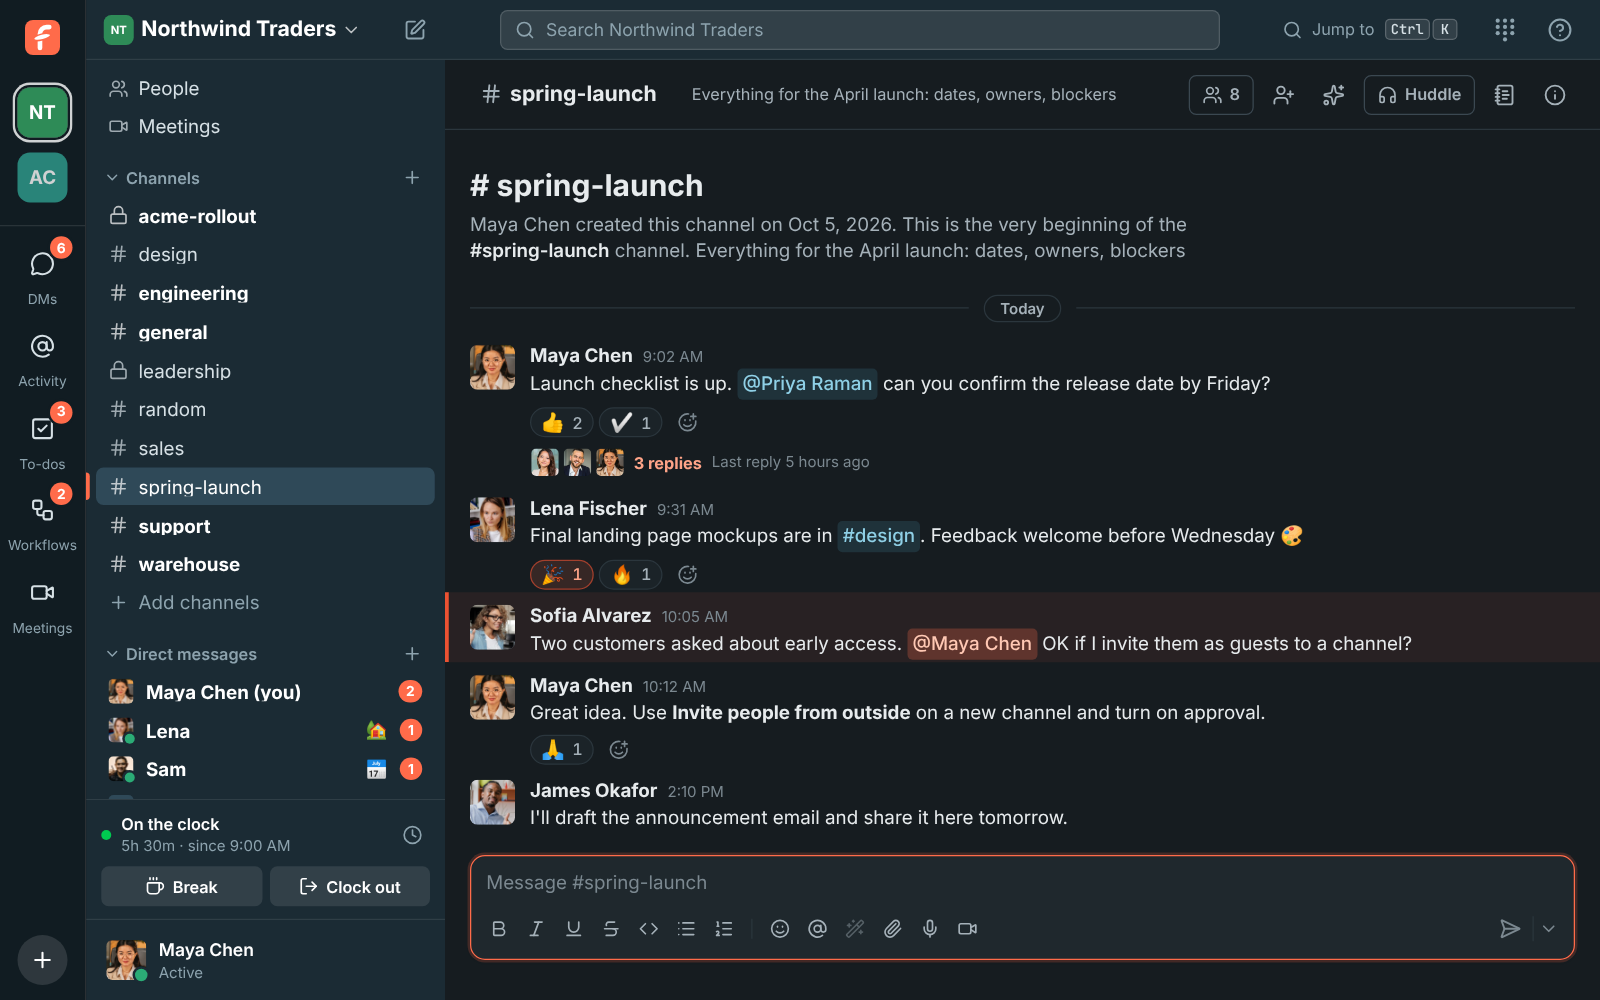Screen dimensions: 1600x1000
Task: Open the 3 replies thread
Action: (x=667, y=463)
